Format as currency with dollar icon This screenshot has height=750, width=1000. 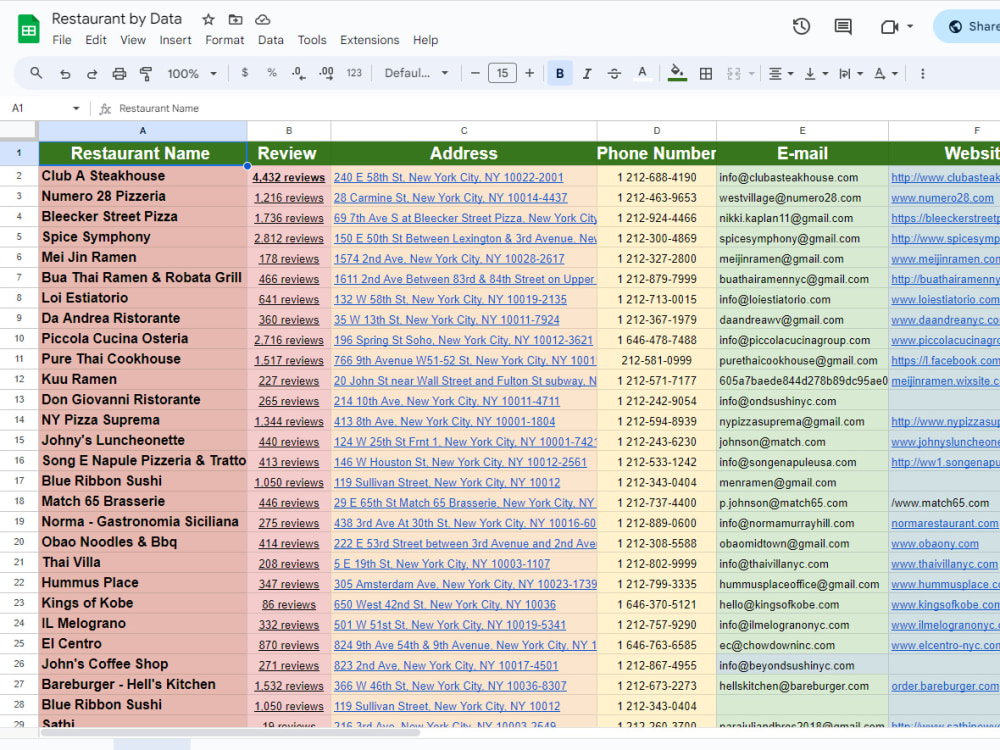tap(245, 73)
